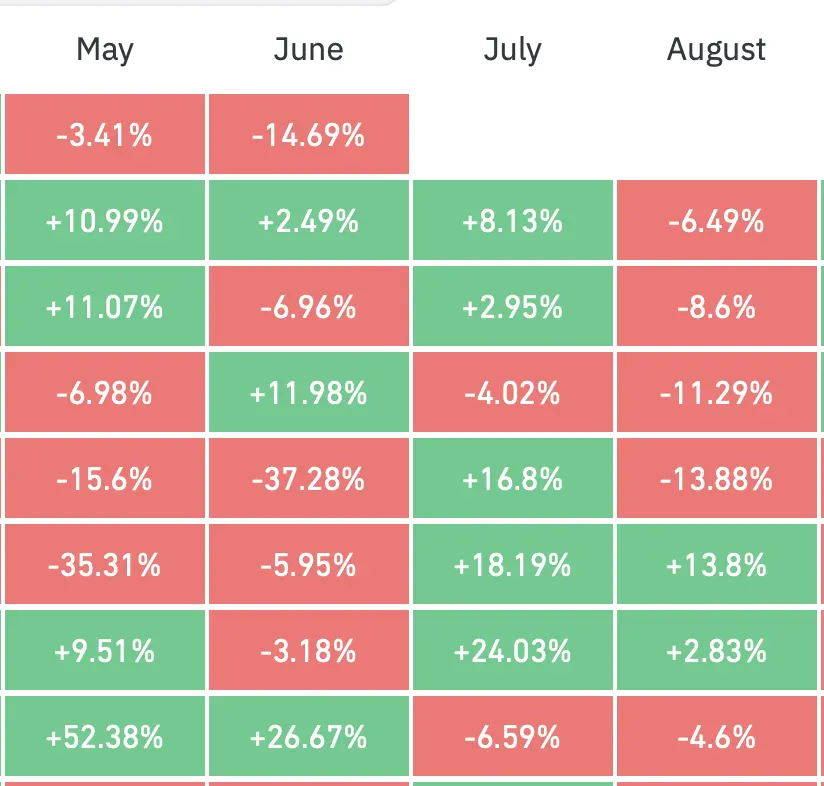The width and height of the screenshot is (824, 786).
Task: Select the -11.29% August cell
Action: pyautogui.click(x=717, y=392)
